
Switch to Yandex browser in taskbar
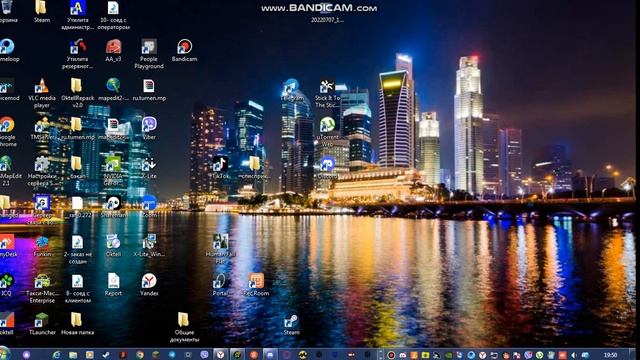pyautogui.click(x=220, y=355)
